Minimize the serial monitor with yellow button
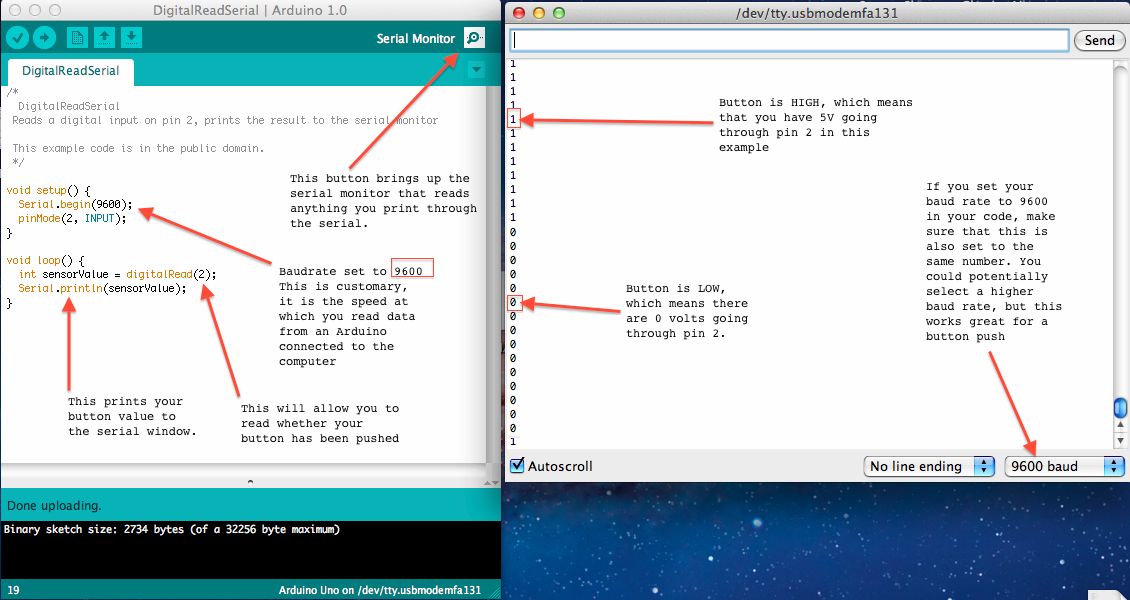This screenshot has height=600, width=1130. click(x=539, y=13)
